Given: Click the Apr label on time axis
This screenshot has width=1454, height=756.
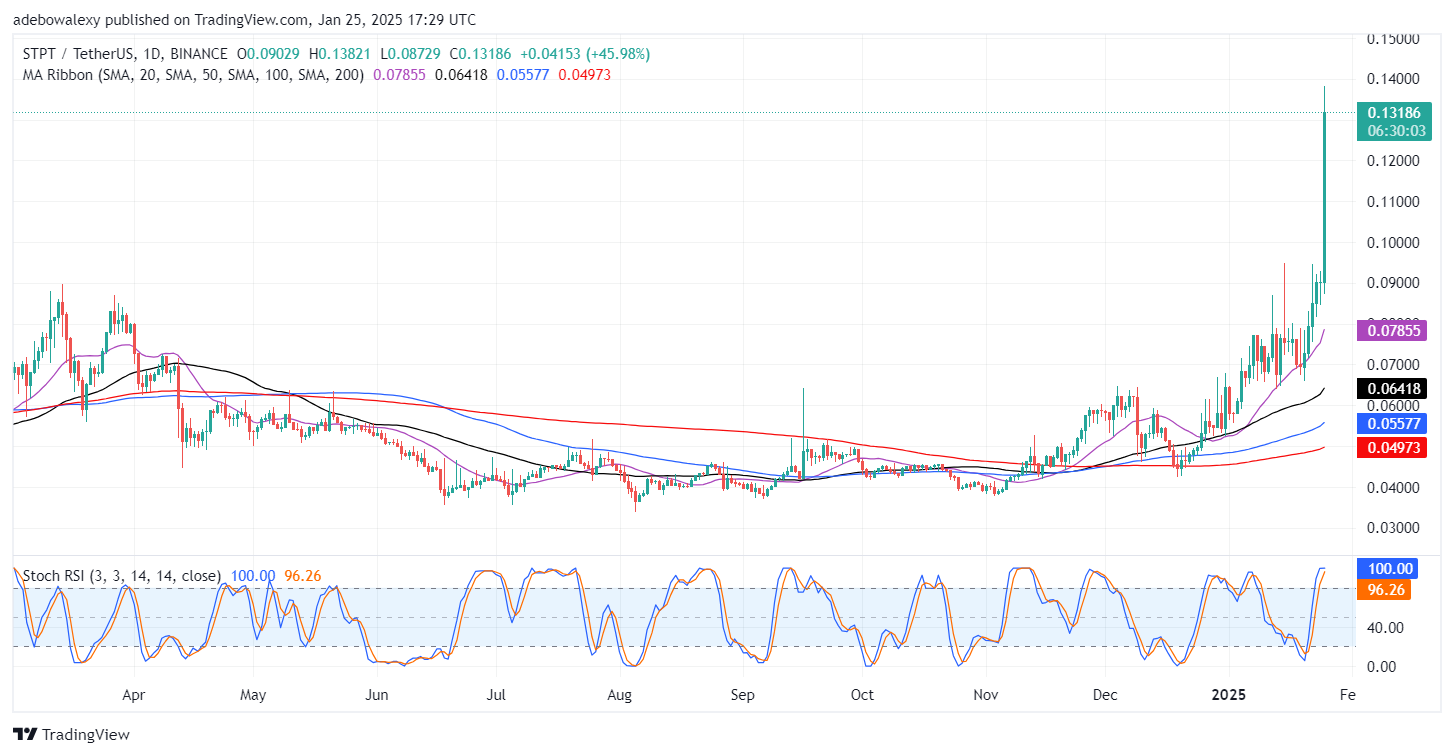Looking at the screenshot, I should (x=132, y=694).
